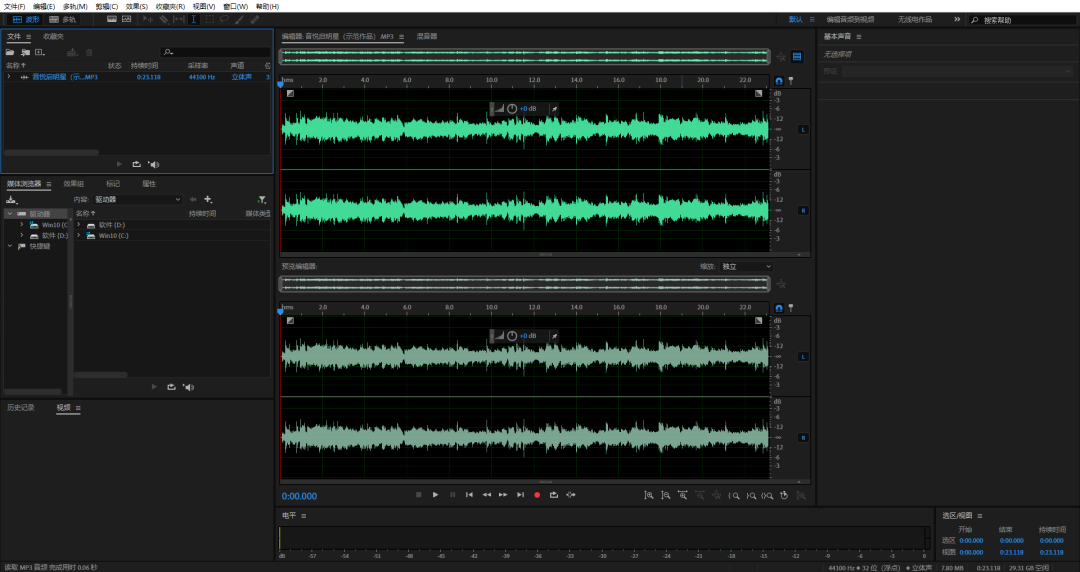Click the editor overview navigator bar
This screenshot has height=572, width=1080.
coord(525,57)
